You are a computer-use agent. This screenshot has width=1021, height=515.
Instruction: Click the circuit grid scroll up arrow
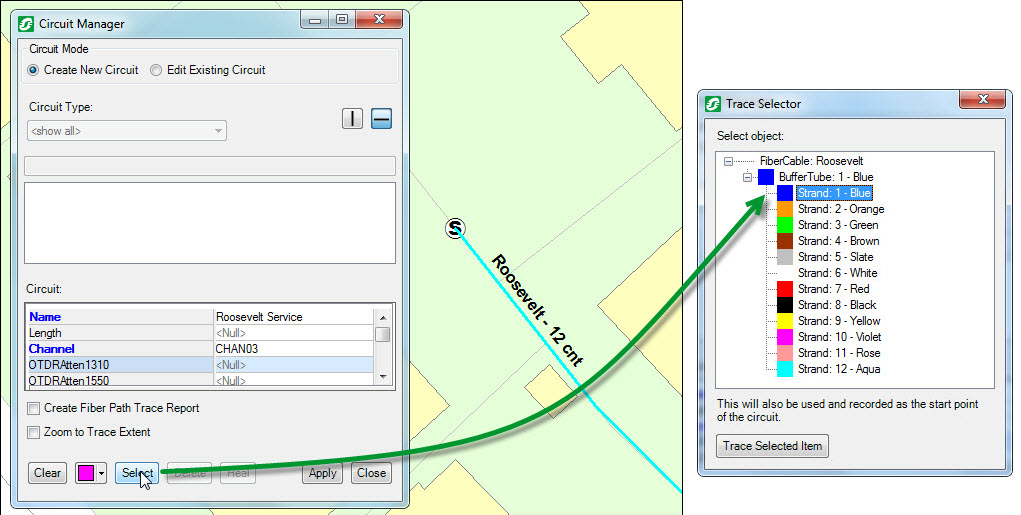pos(383,318)
